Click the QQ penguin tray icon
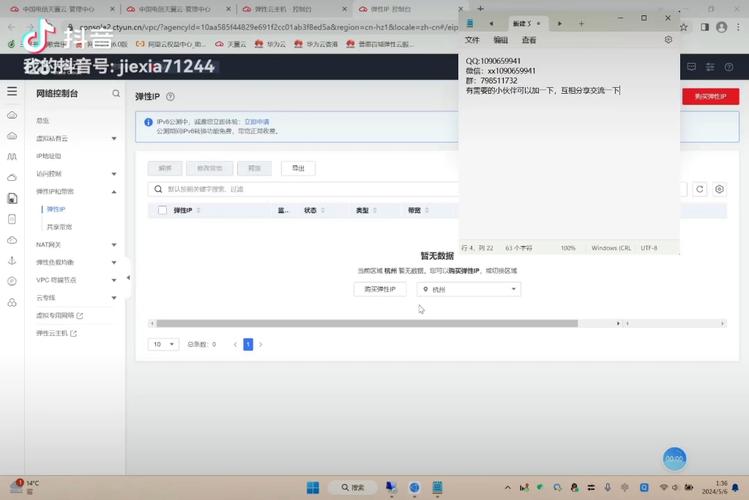 pyautogui.click(x=574, y=487)
